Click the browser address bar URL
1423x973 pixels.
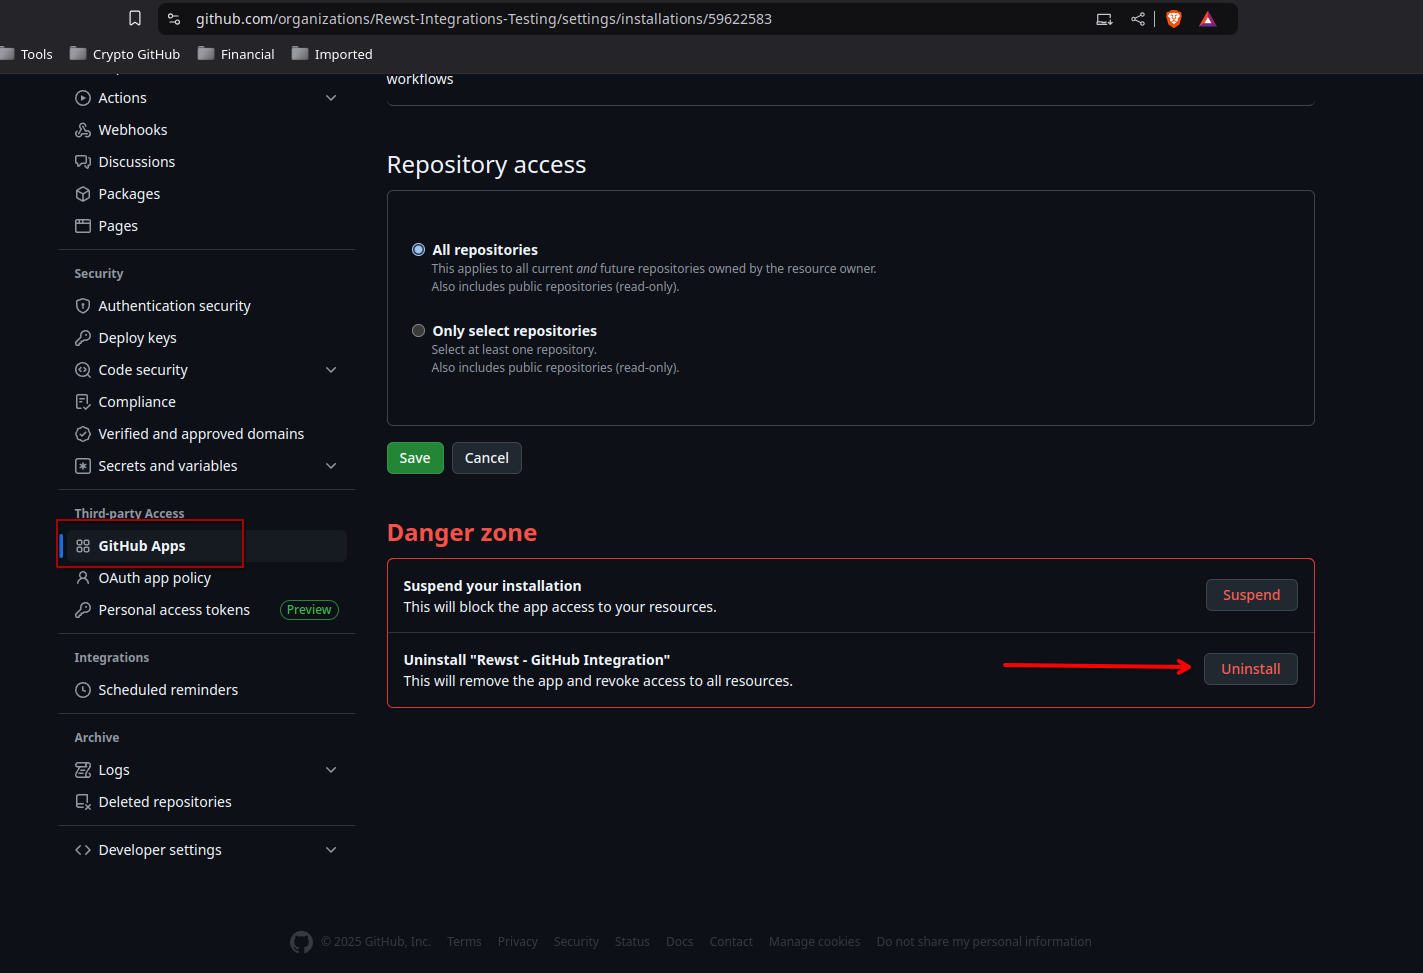tap(483, 19)
